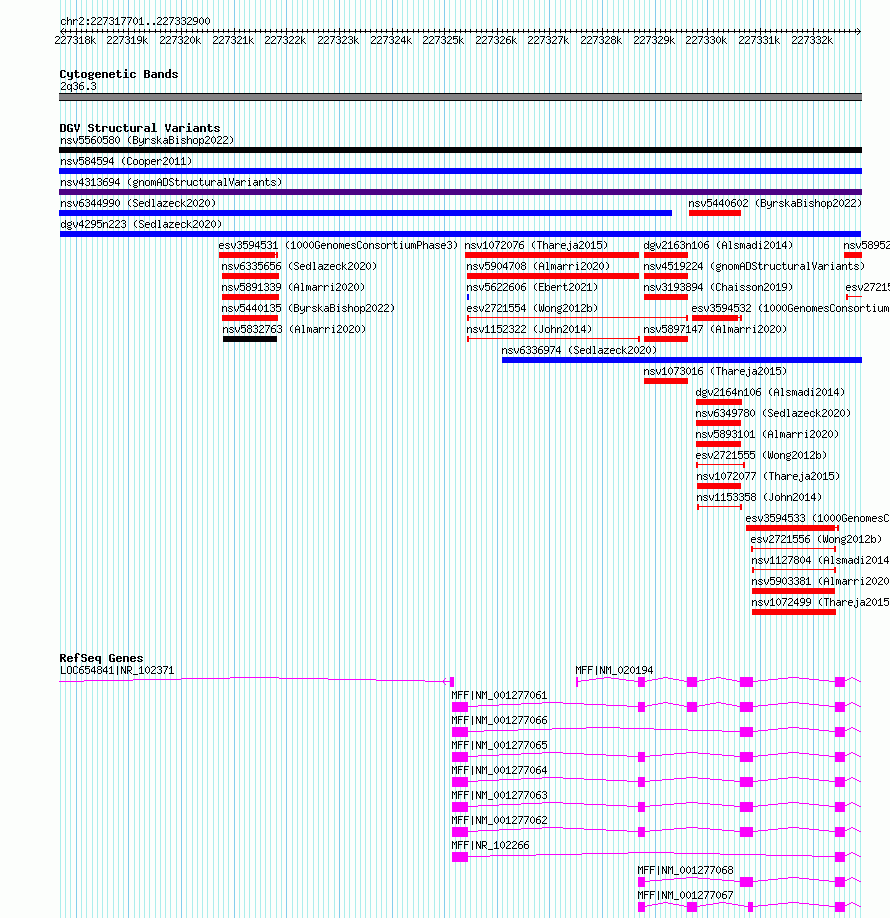This screenshot has width=890, height=918.
Task: Click the nsv6336974 (Sedlazeck2020) label
Action: coord(579,351)
